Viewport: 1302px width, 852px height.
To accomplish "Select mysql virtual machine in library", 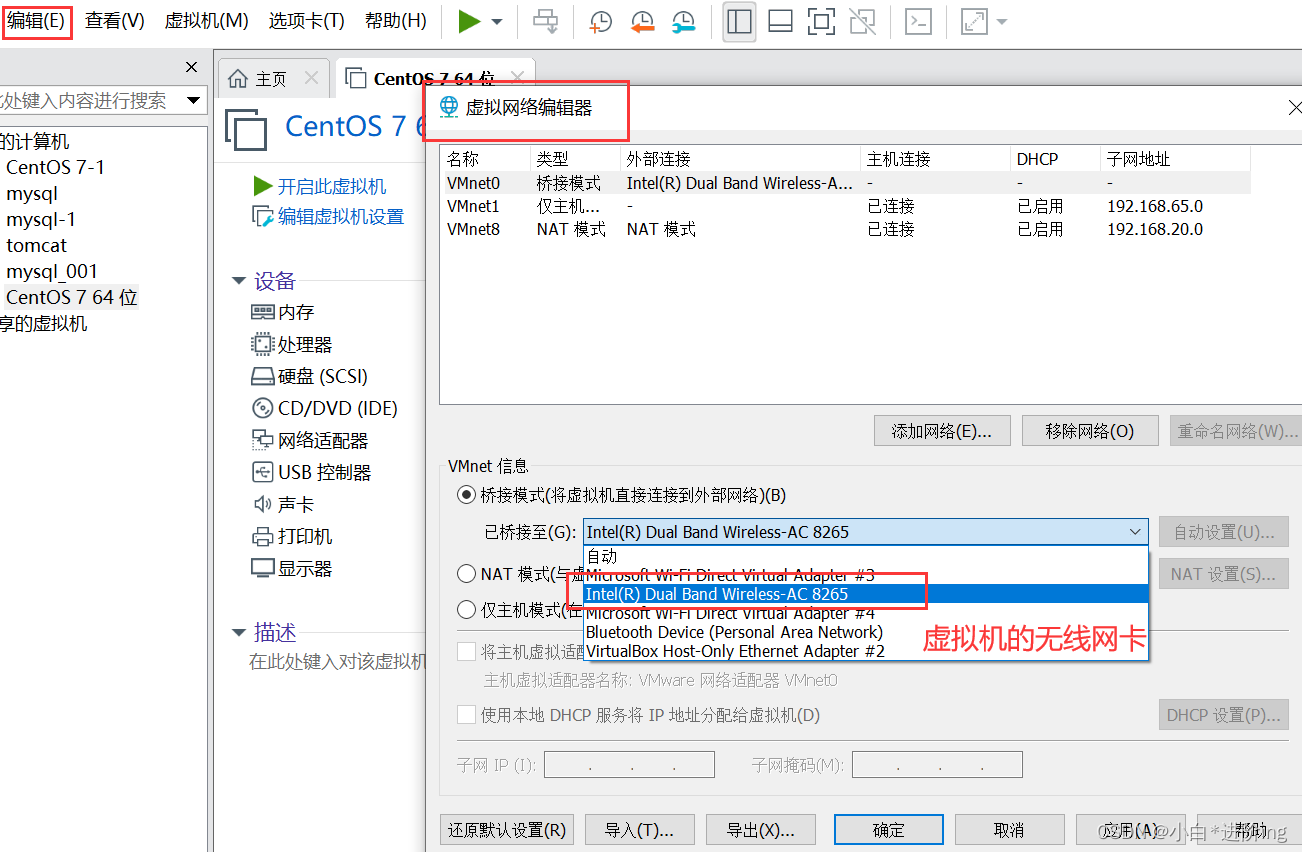I will click(x=32, y=193).
